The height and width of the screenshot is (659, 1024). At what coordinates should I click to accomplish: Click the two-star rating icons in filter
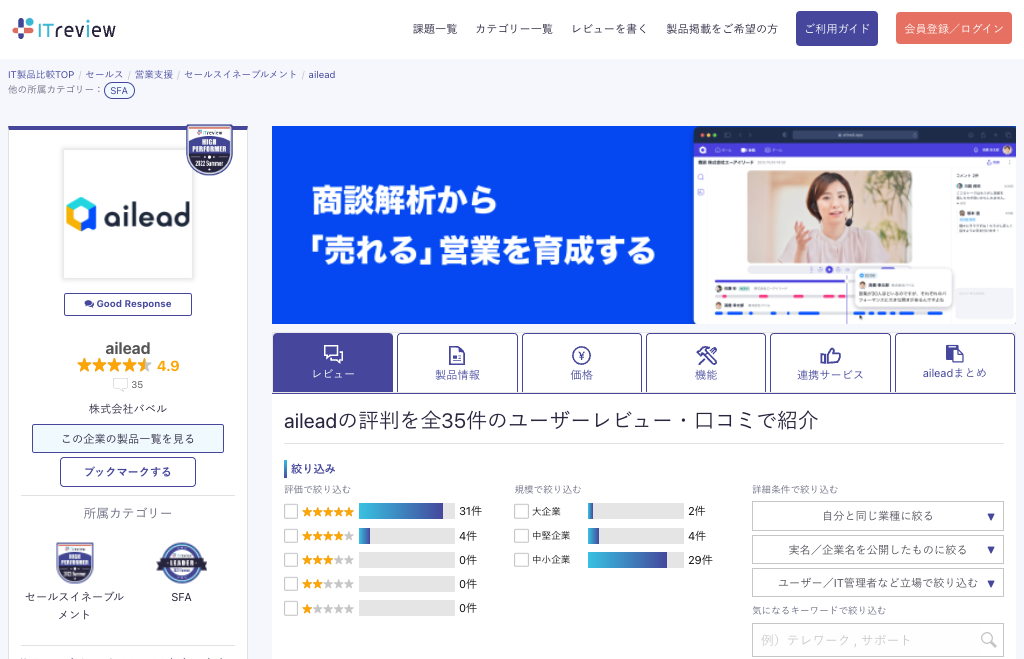coord(328,584)
